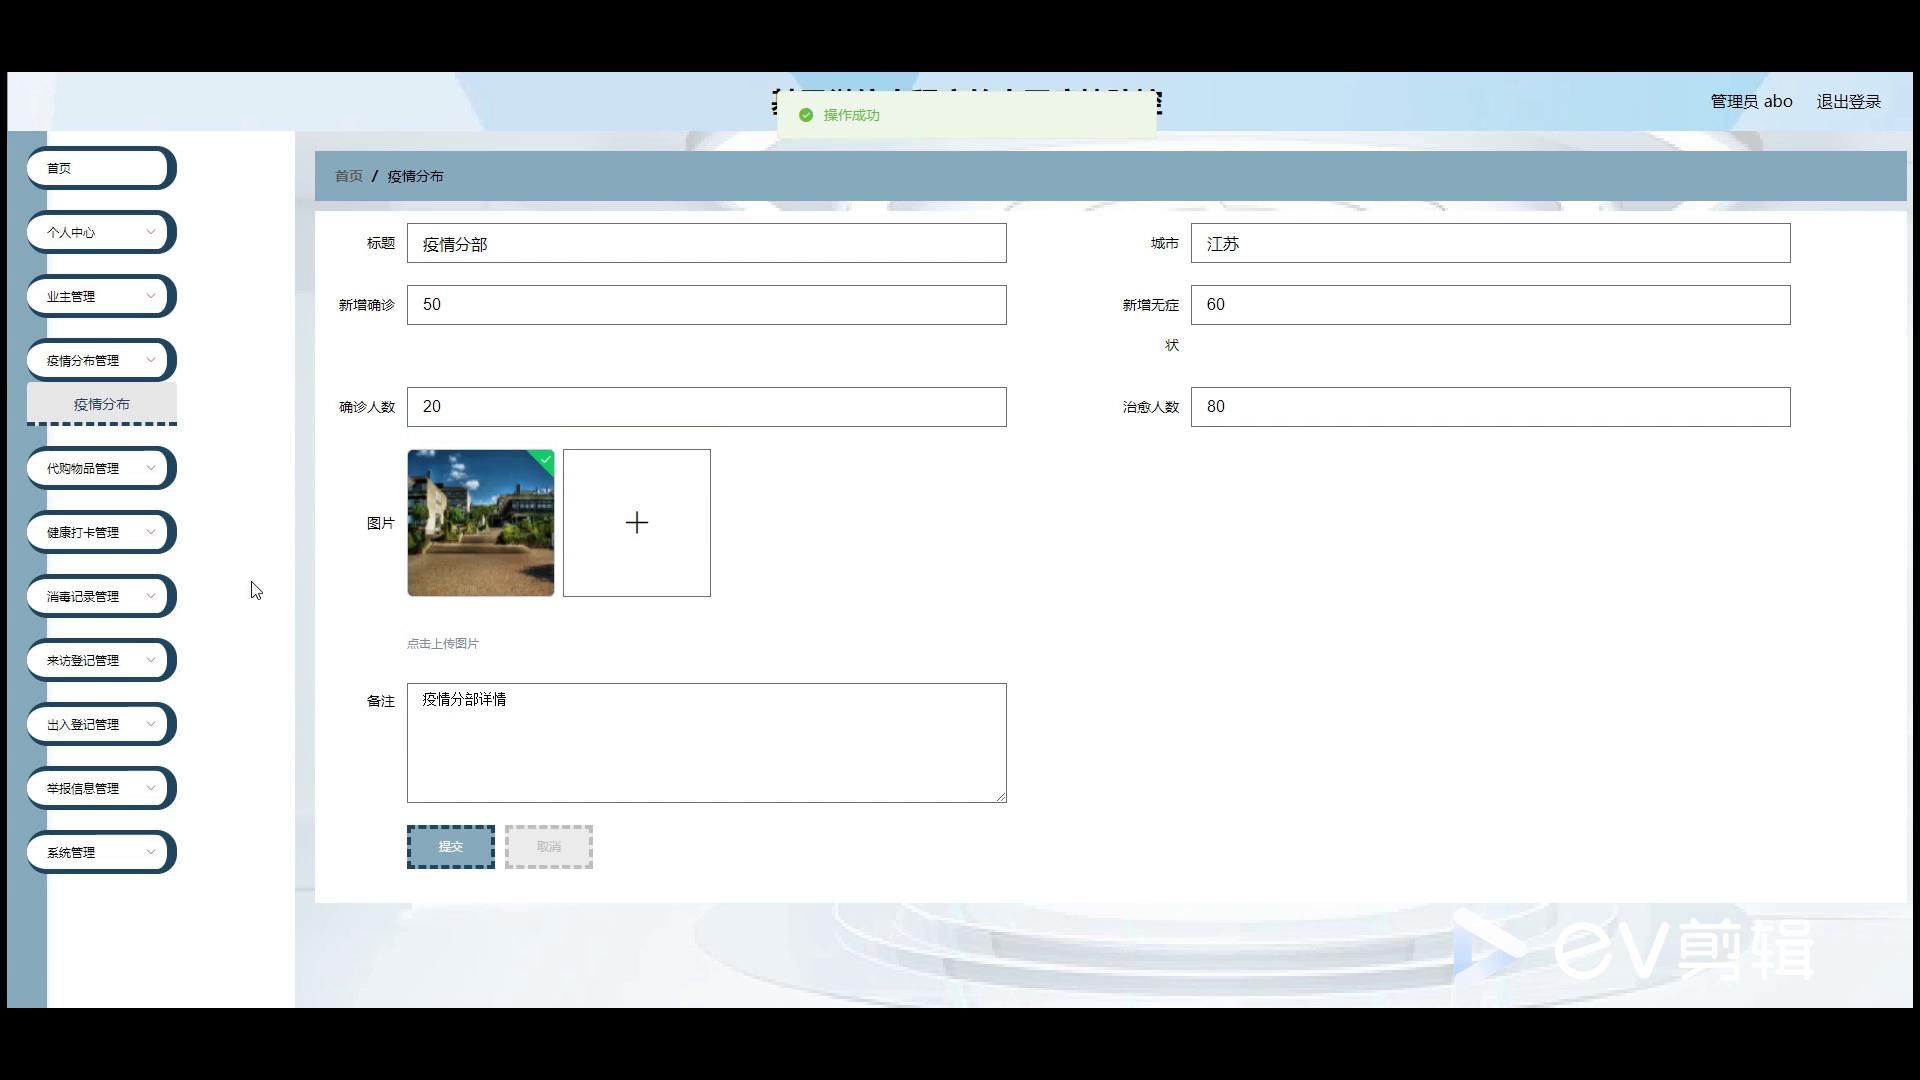Open the 系统管理 sidebar menu

(x=101, y=852)
